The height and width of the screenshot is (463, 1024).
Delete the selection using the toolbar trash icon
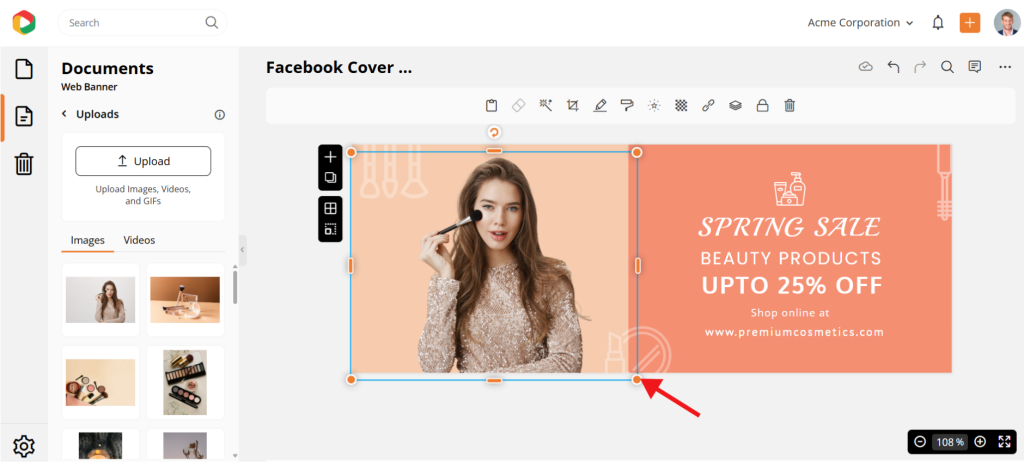(789, 105)
